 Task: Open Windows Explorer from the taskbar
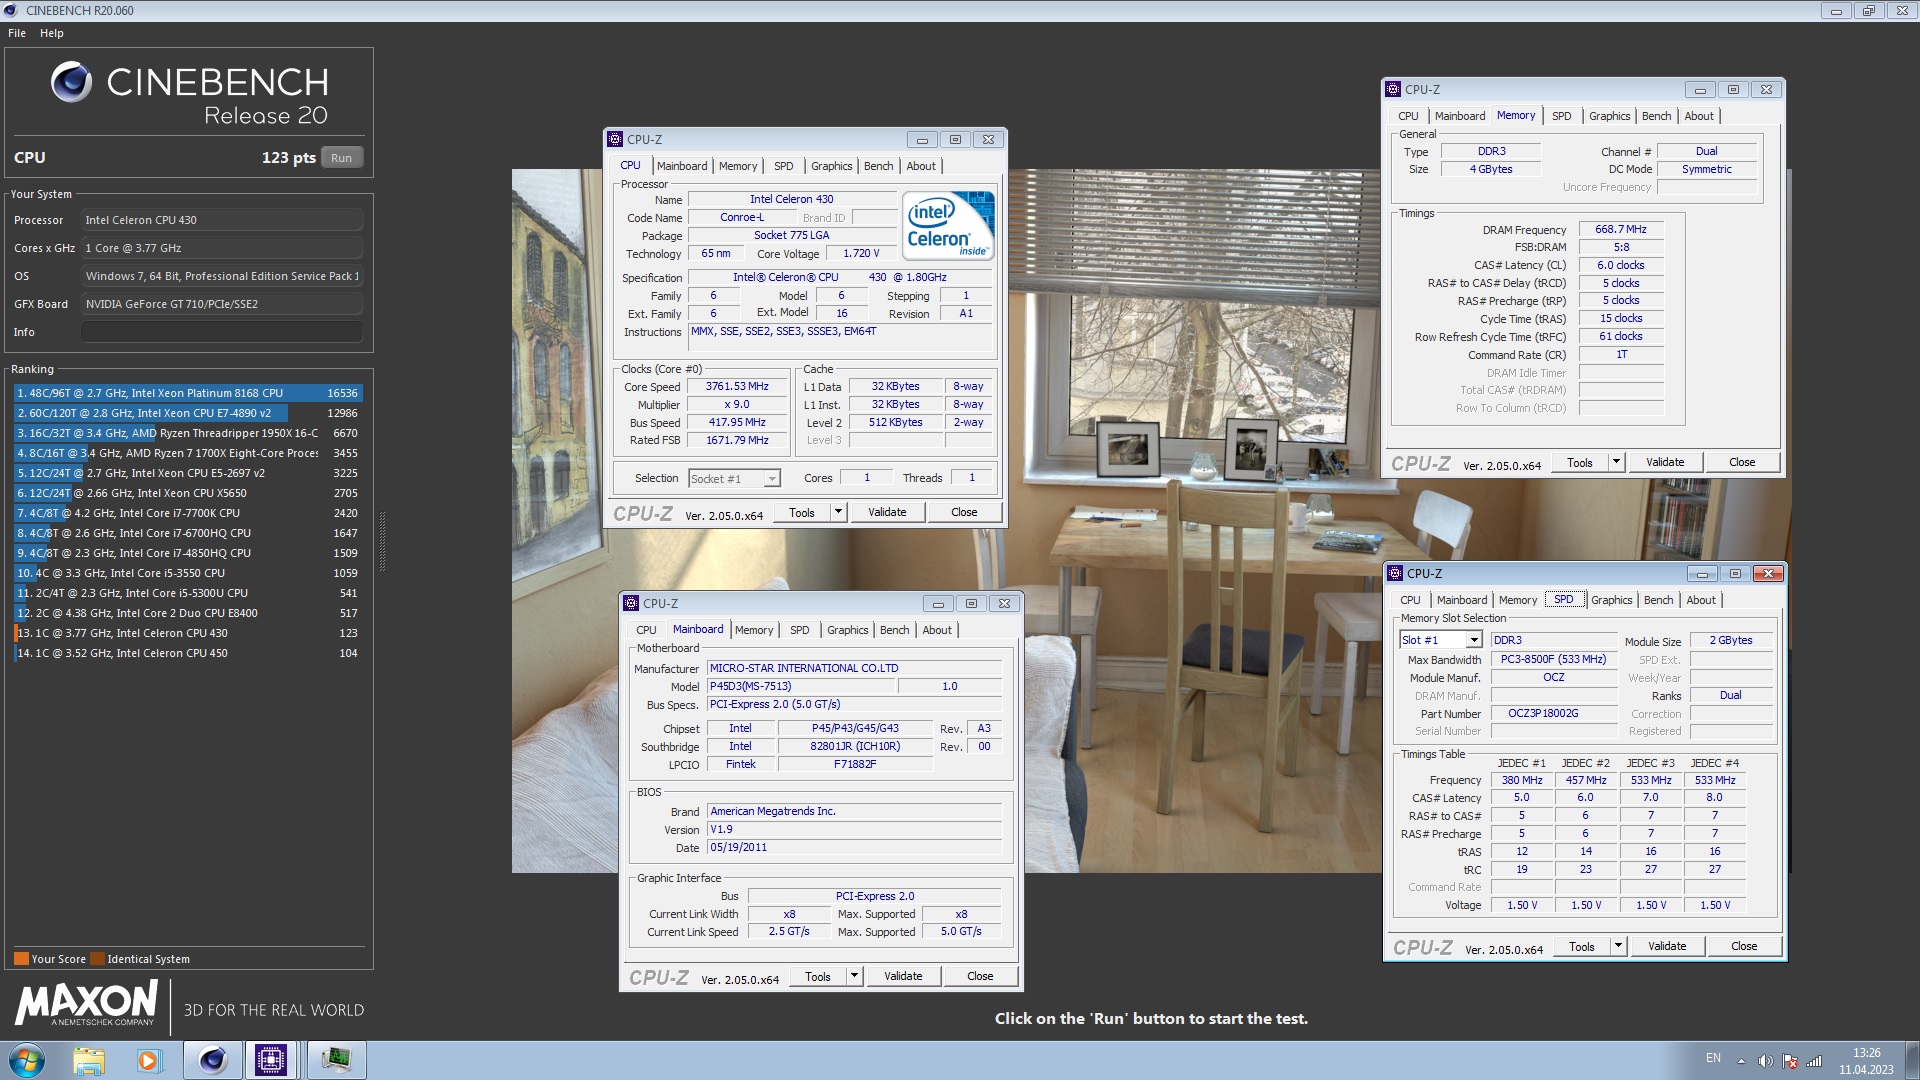[x=89, y=1060]
